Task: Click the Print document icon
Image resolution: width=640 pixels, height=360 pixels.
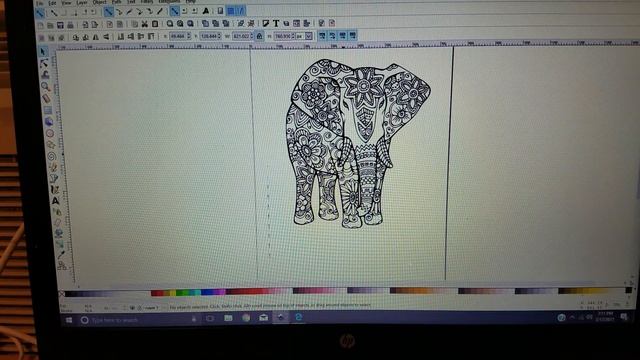Action: click(70, 25)
